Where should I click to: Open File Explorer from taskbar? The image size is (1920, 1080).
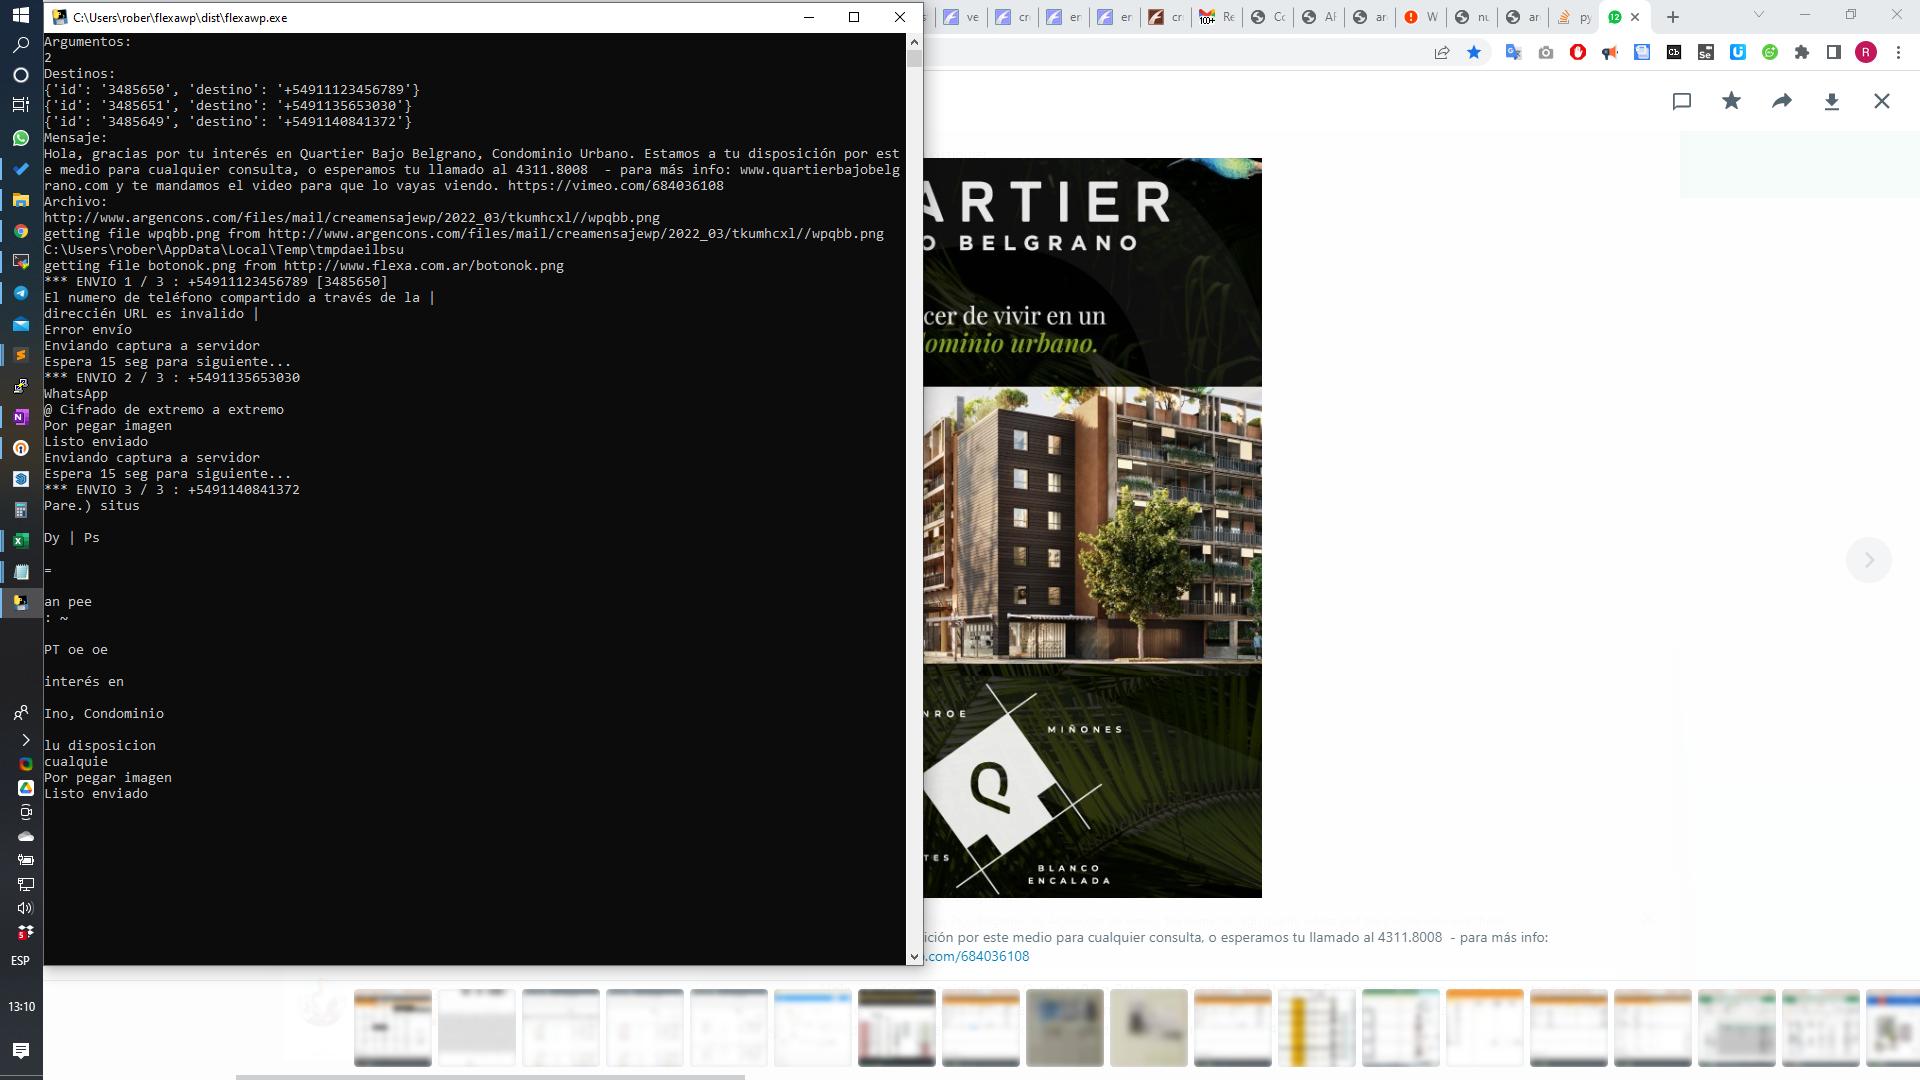(21, 200)
